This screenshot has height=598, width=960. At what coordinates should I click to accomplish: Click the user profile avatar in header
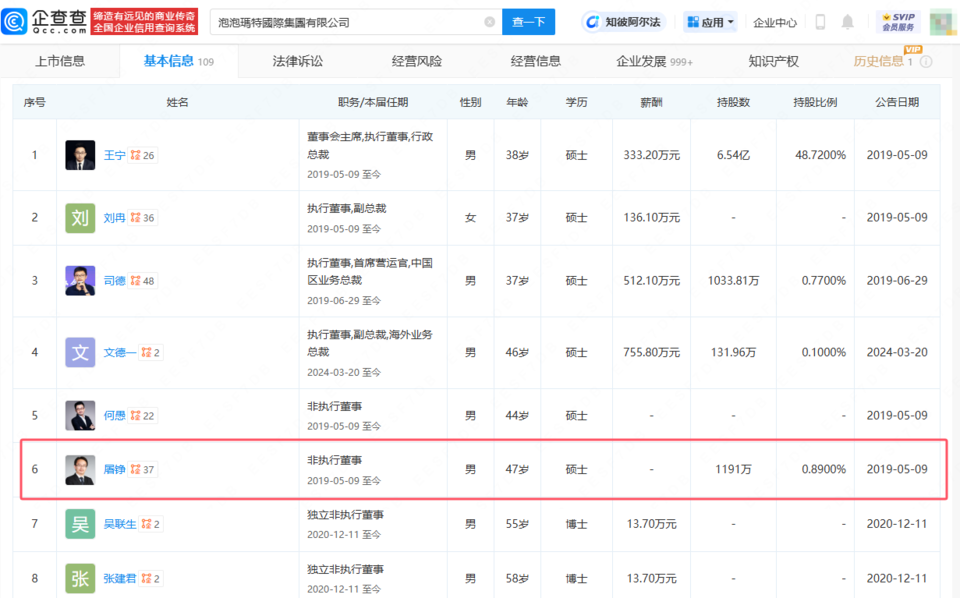942,22
